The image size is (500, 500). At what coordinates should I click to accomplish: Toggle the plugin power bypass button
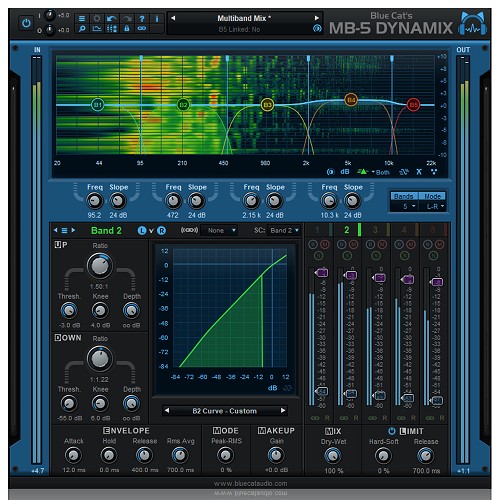[26, 23]
